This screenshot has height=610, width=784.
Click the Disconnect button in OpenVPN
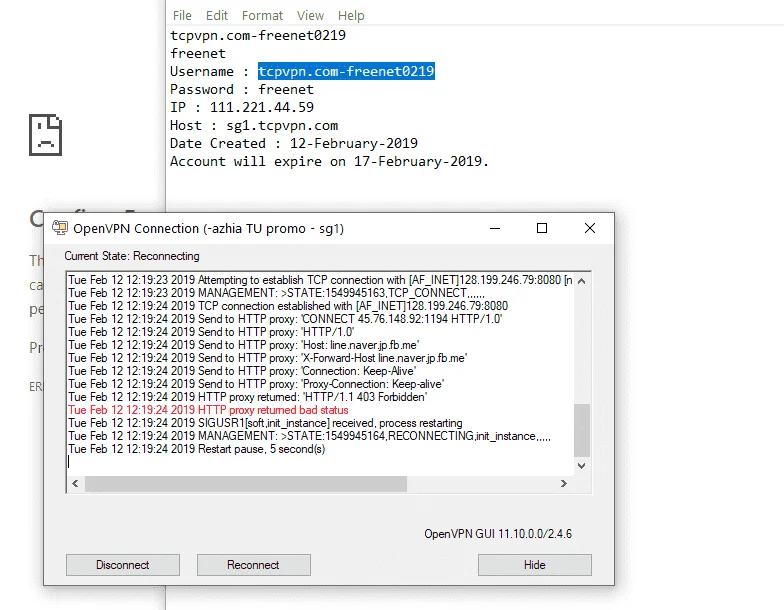pos(122,564)
